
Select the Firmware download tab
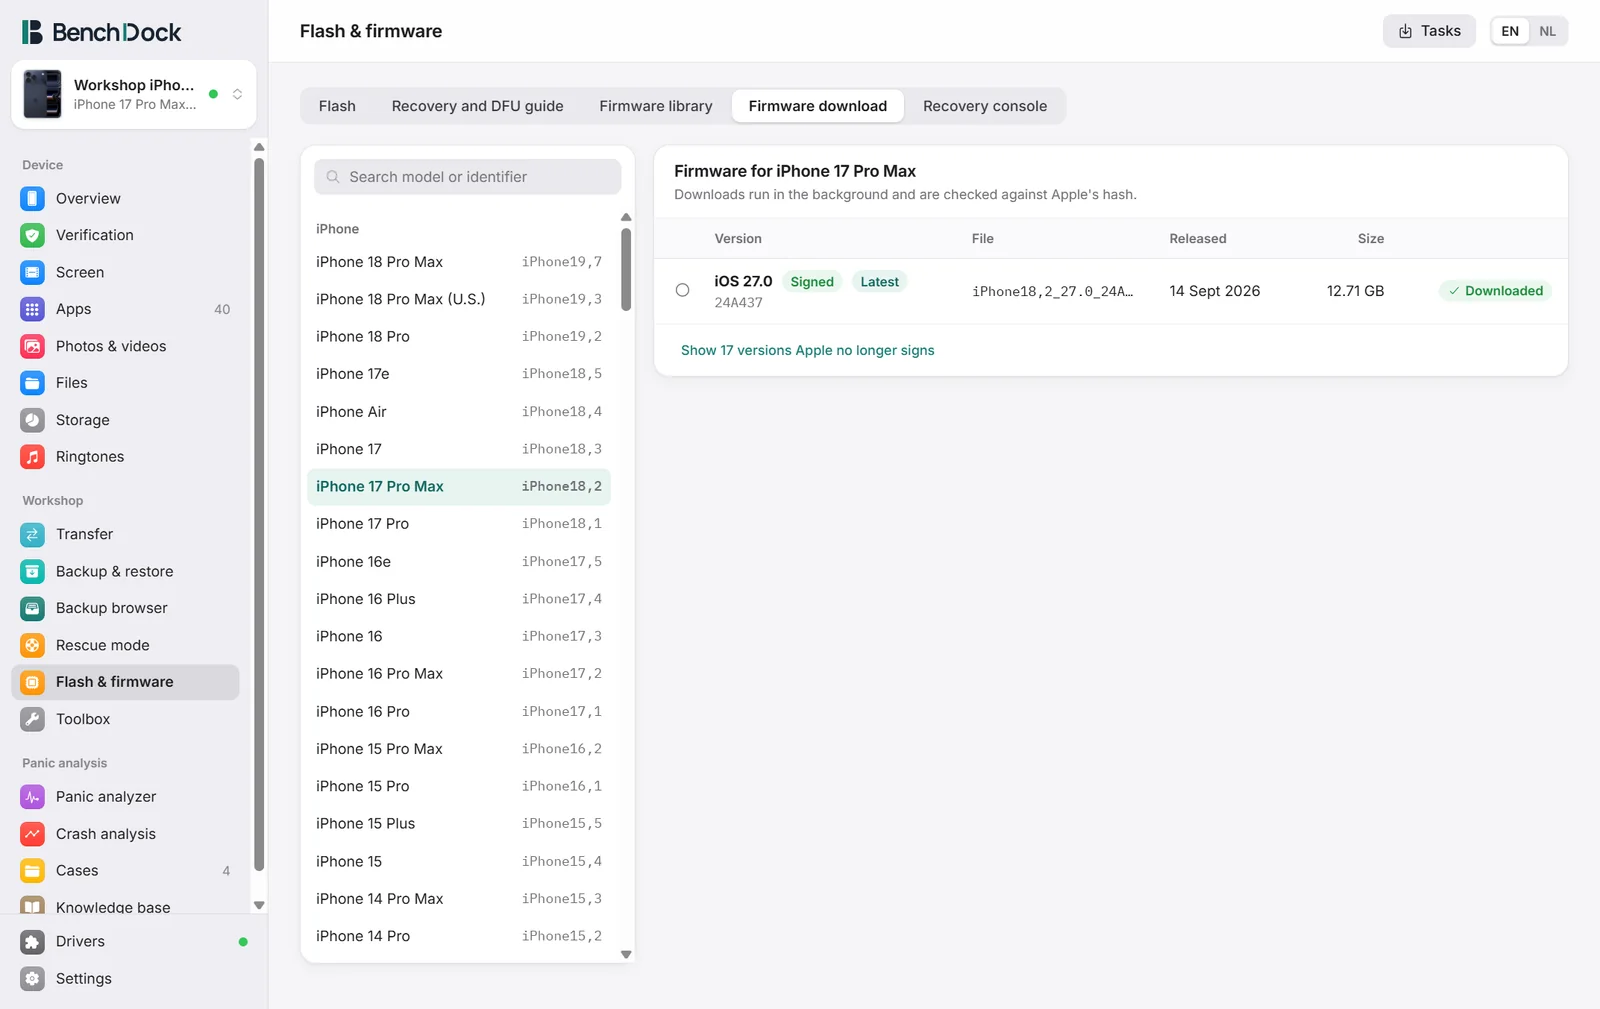pyautogui.click(x=818, y=106)
